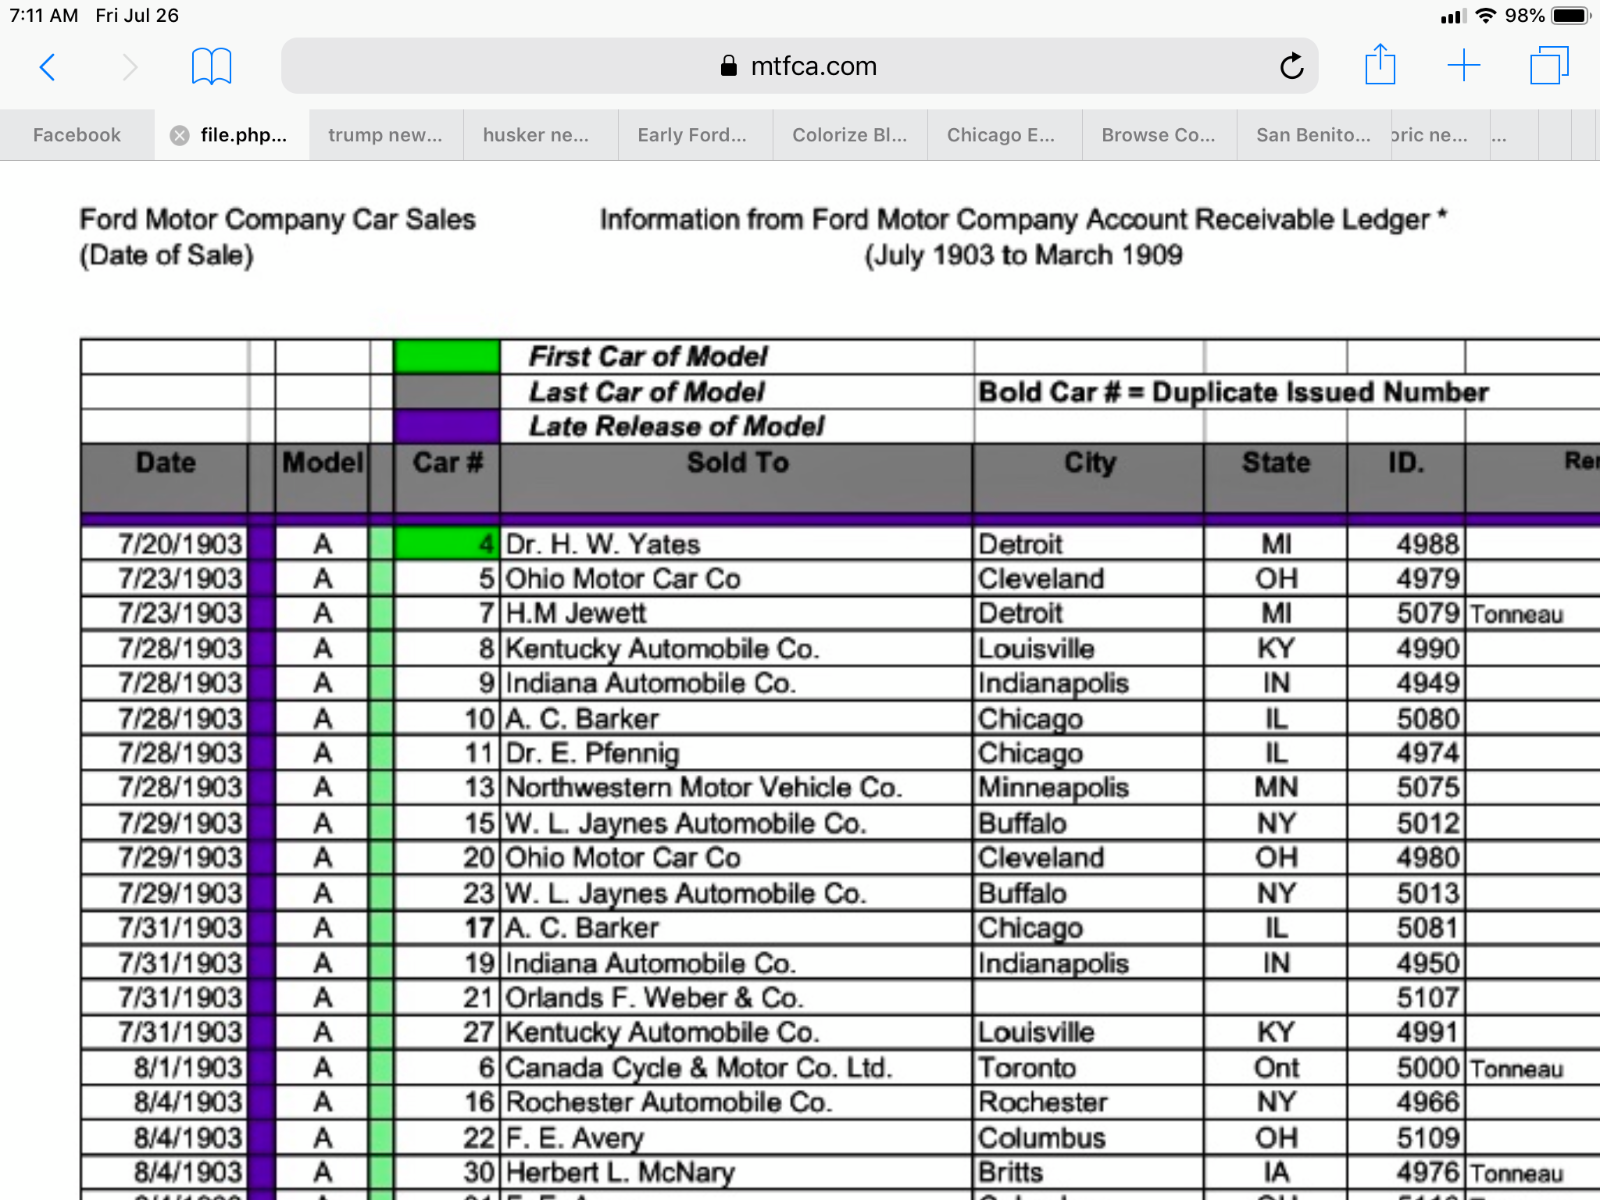Switch to the San Benito tab
1600x1200 pixels.
click(1312, 135)
